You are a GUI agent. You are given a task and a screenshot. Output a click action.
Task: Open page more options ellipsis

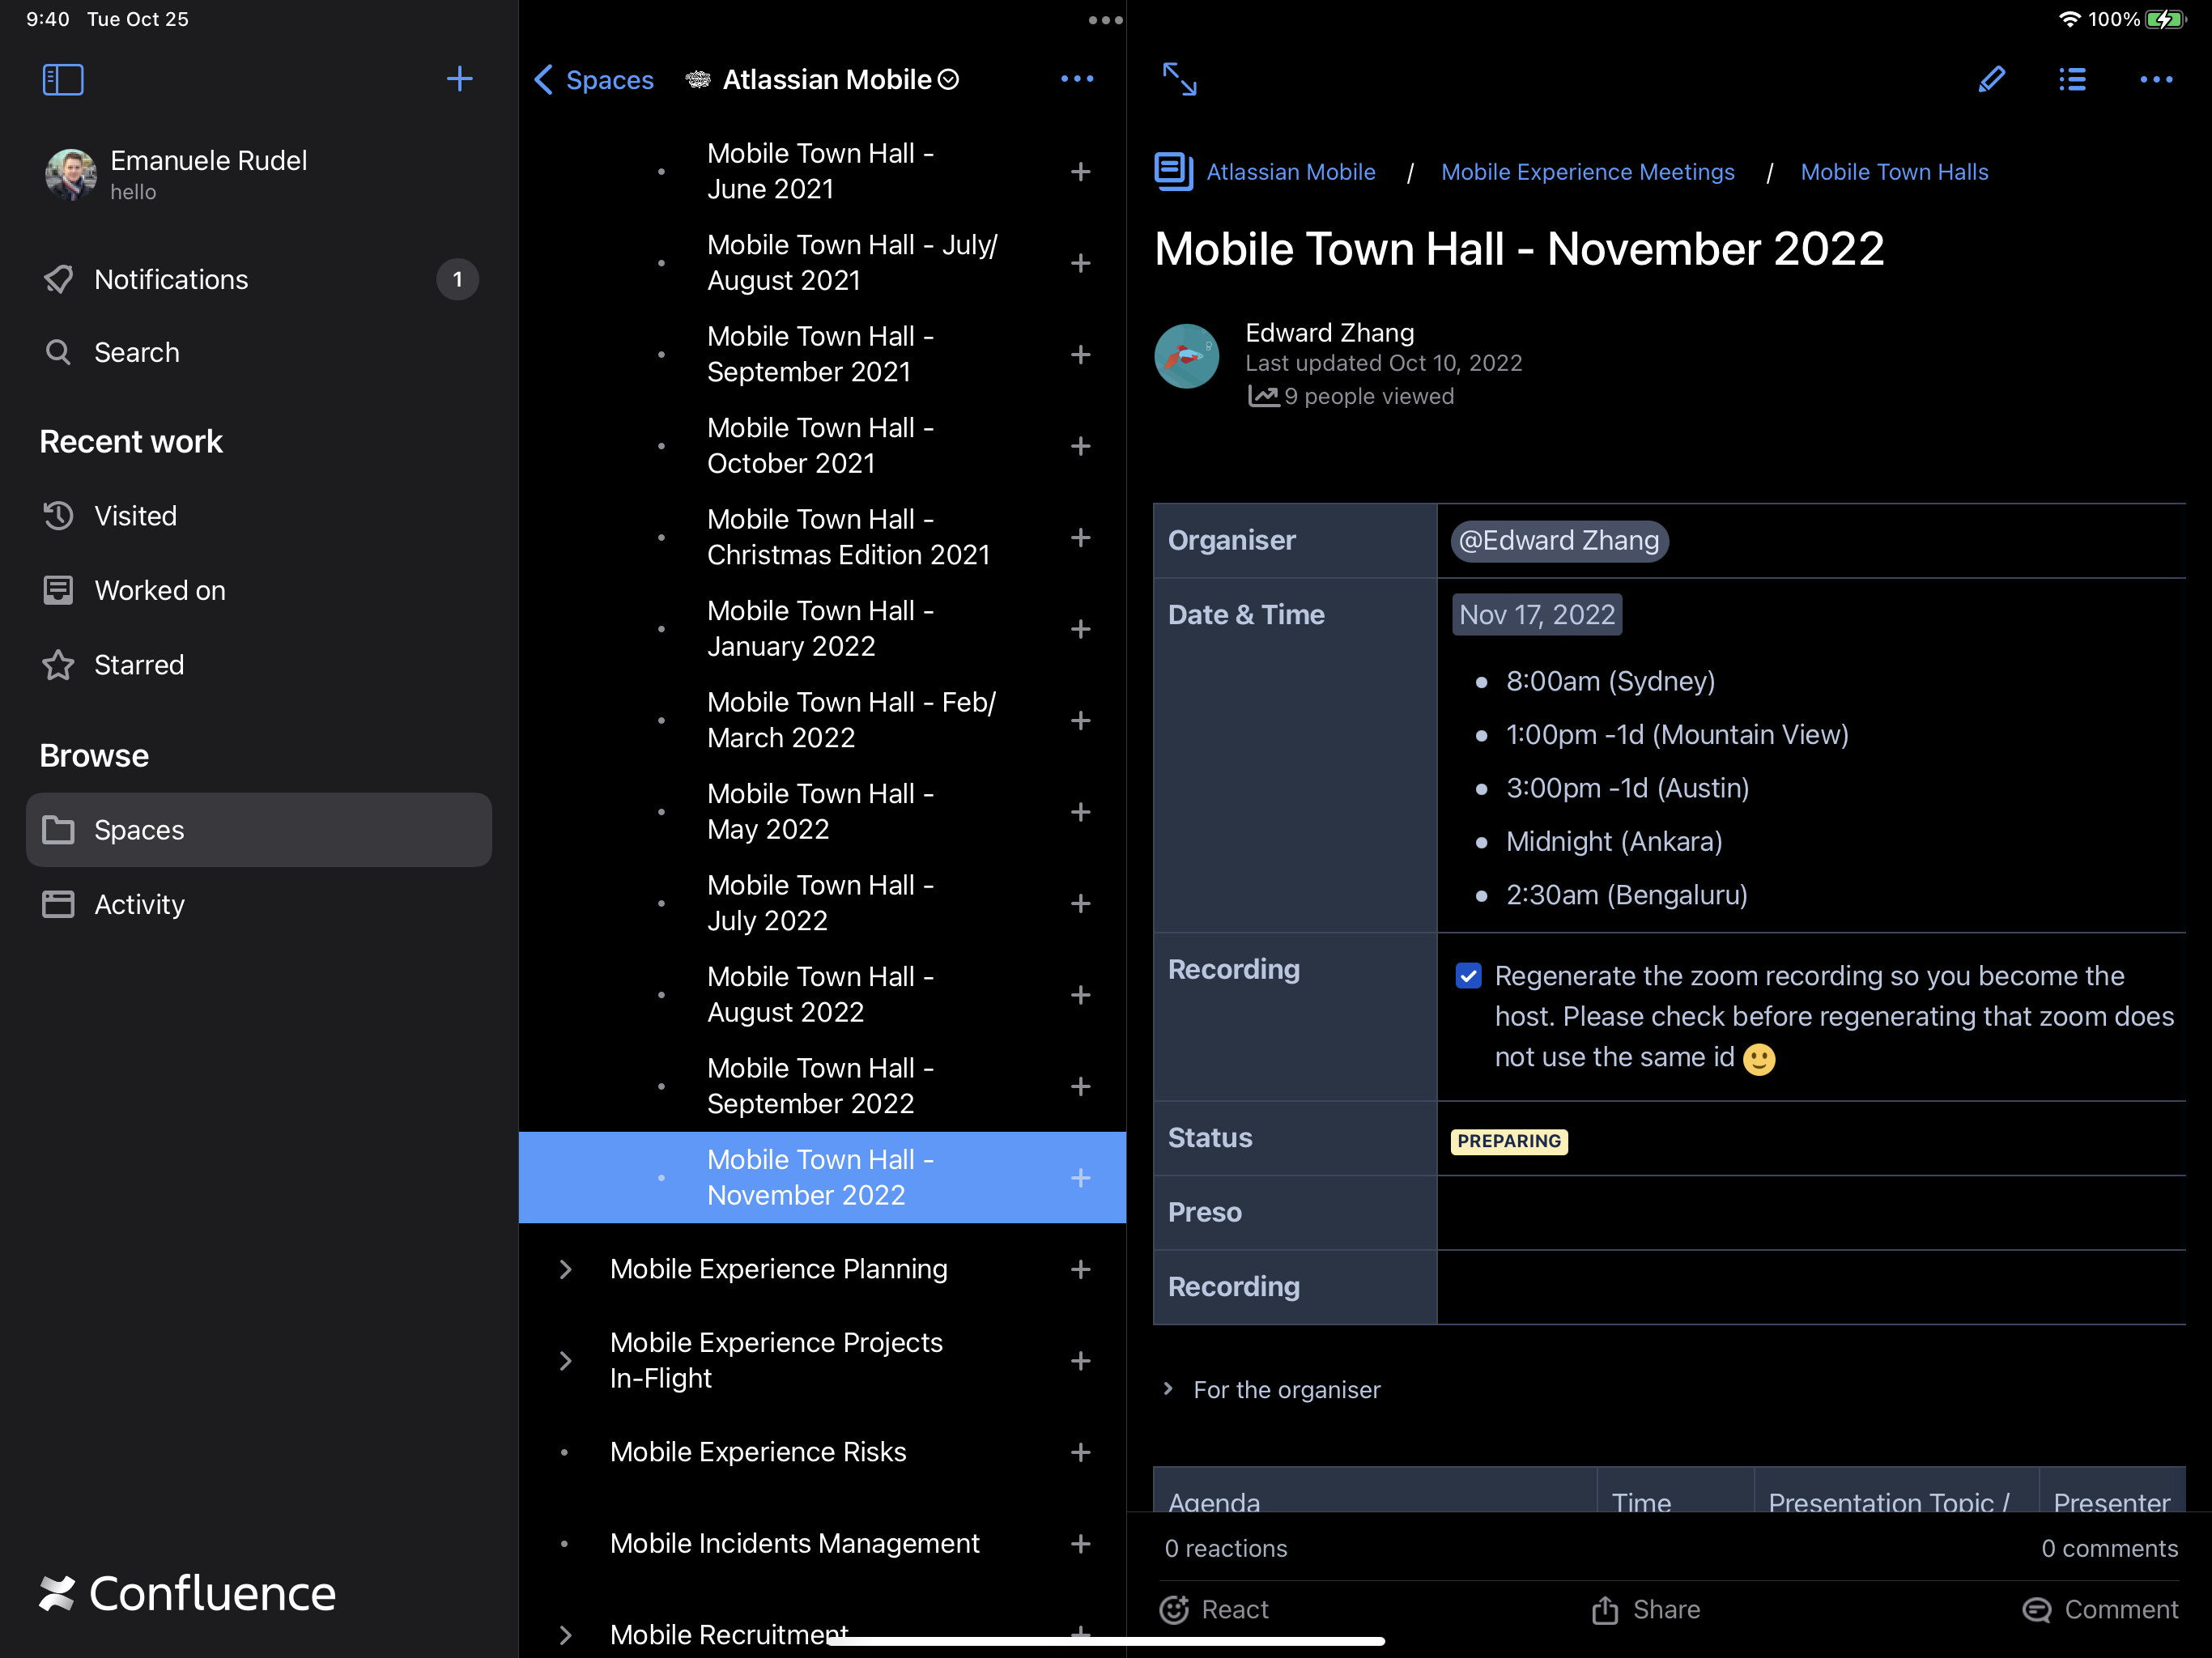tap(2156, 79)
